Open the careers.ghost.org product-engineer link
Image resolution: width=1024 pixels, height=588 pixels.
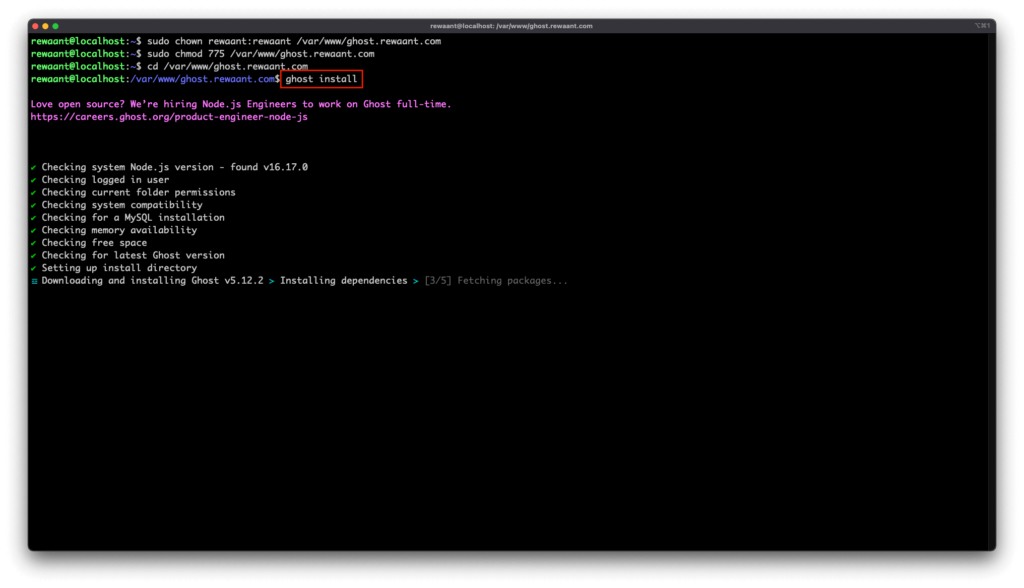pyautogui.click(x=169, y=117)
